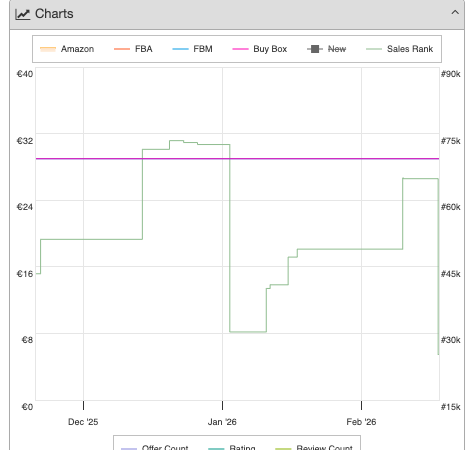The height and width of the screenshot is (450, 474).
Task: Click the Amazon orange color swatch
Action: click(48, 49)
